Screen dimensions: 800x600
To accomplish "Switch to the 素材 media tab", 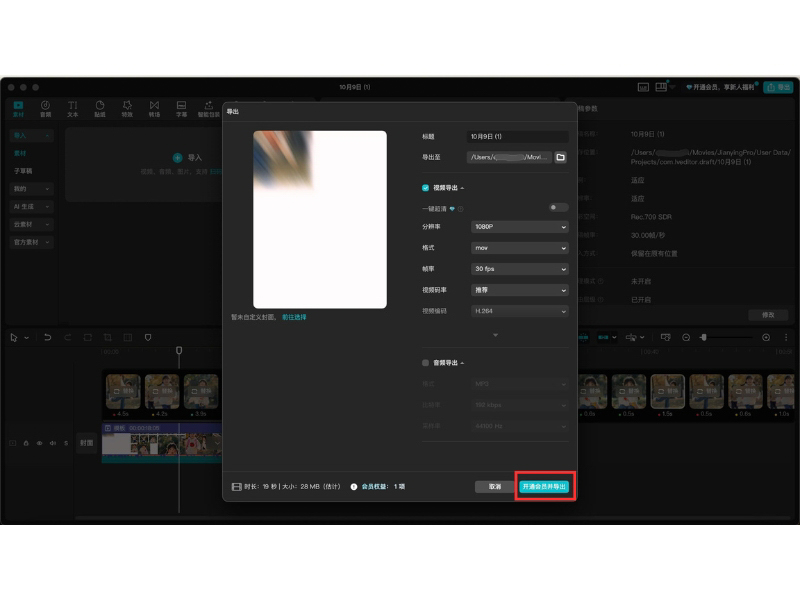I will tap(19, 108).
